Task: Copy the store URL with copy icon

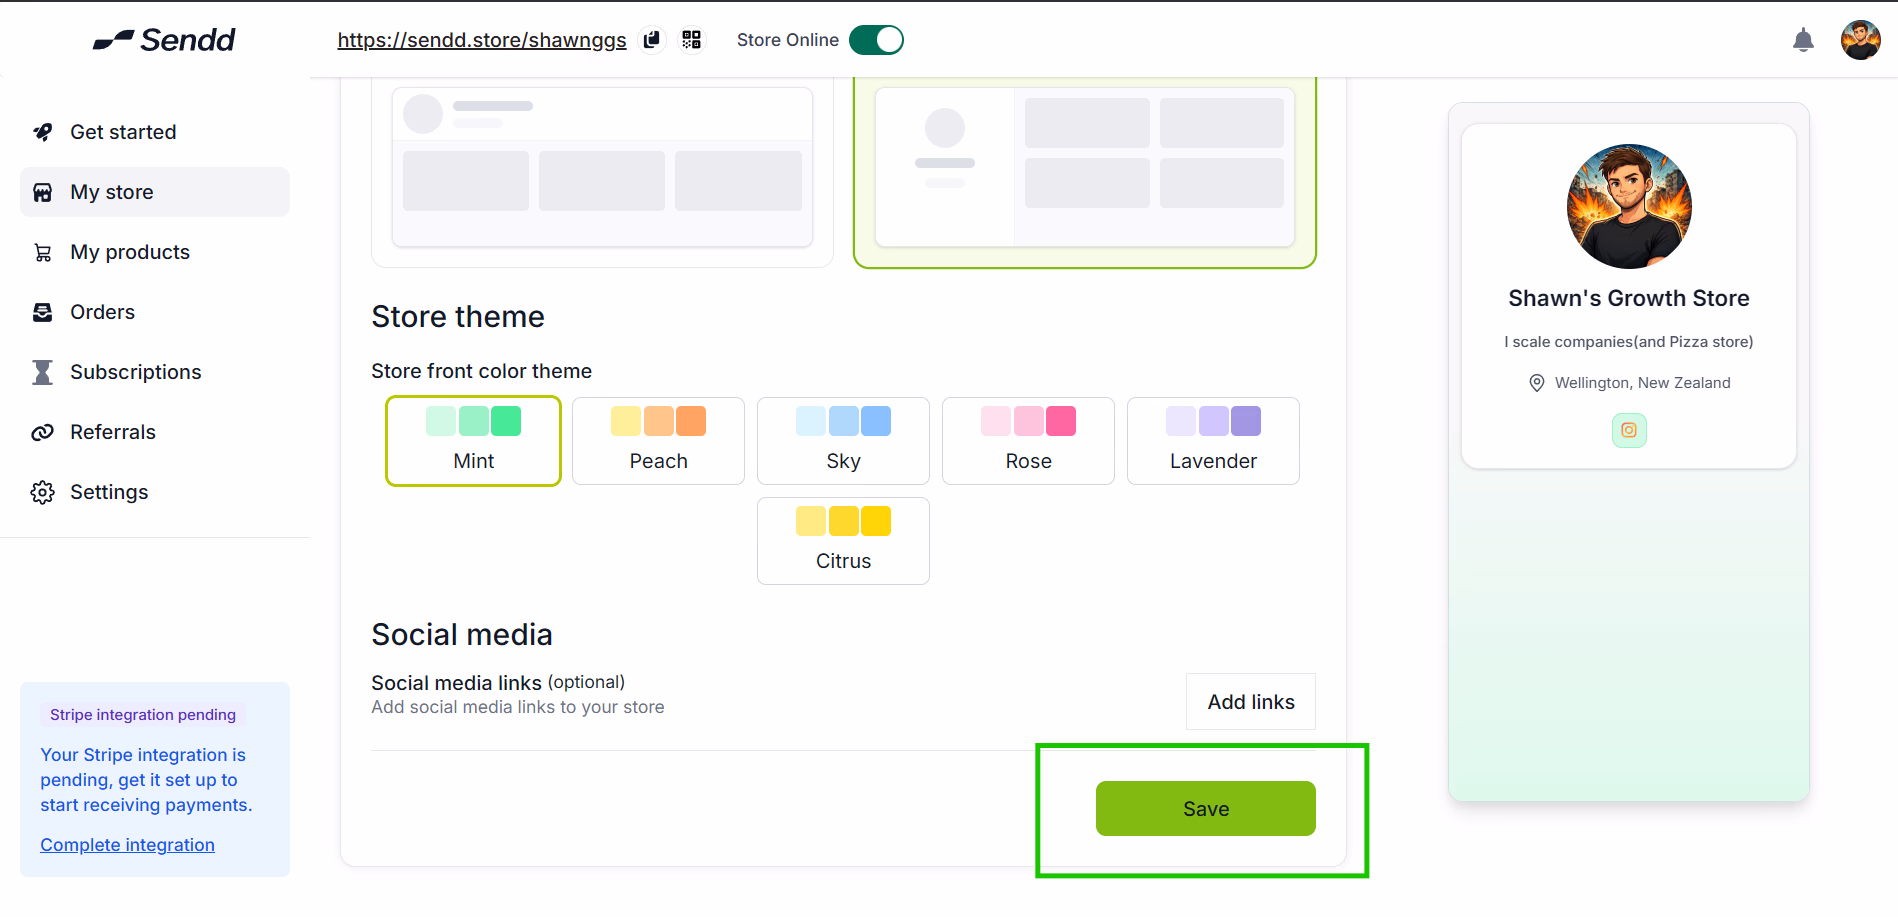Action: 652,40
